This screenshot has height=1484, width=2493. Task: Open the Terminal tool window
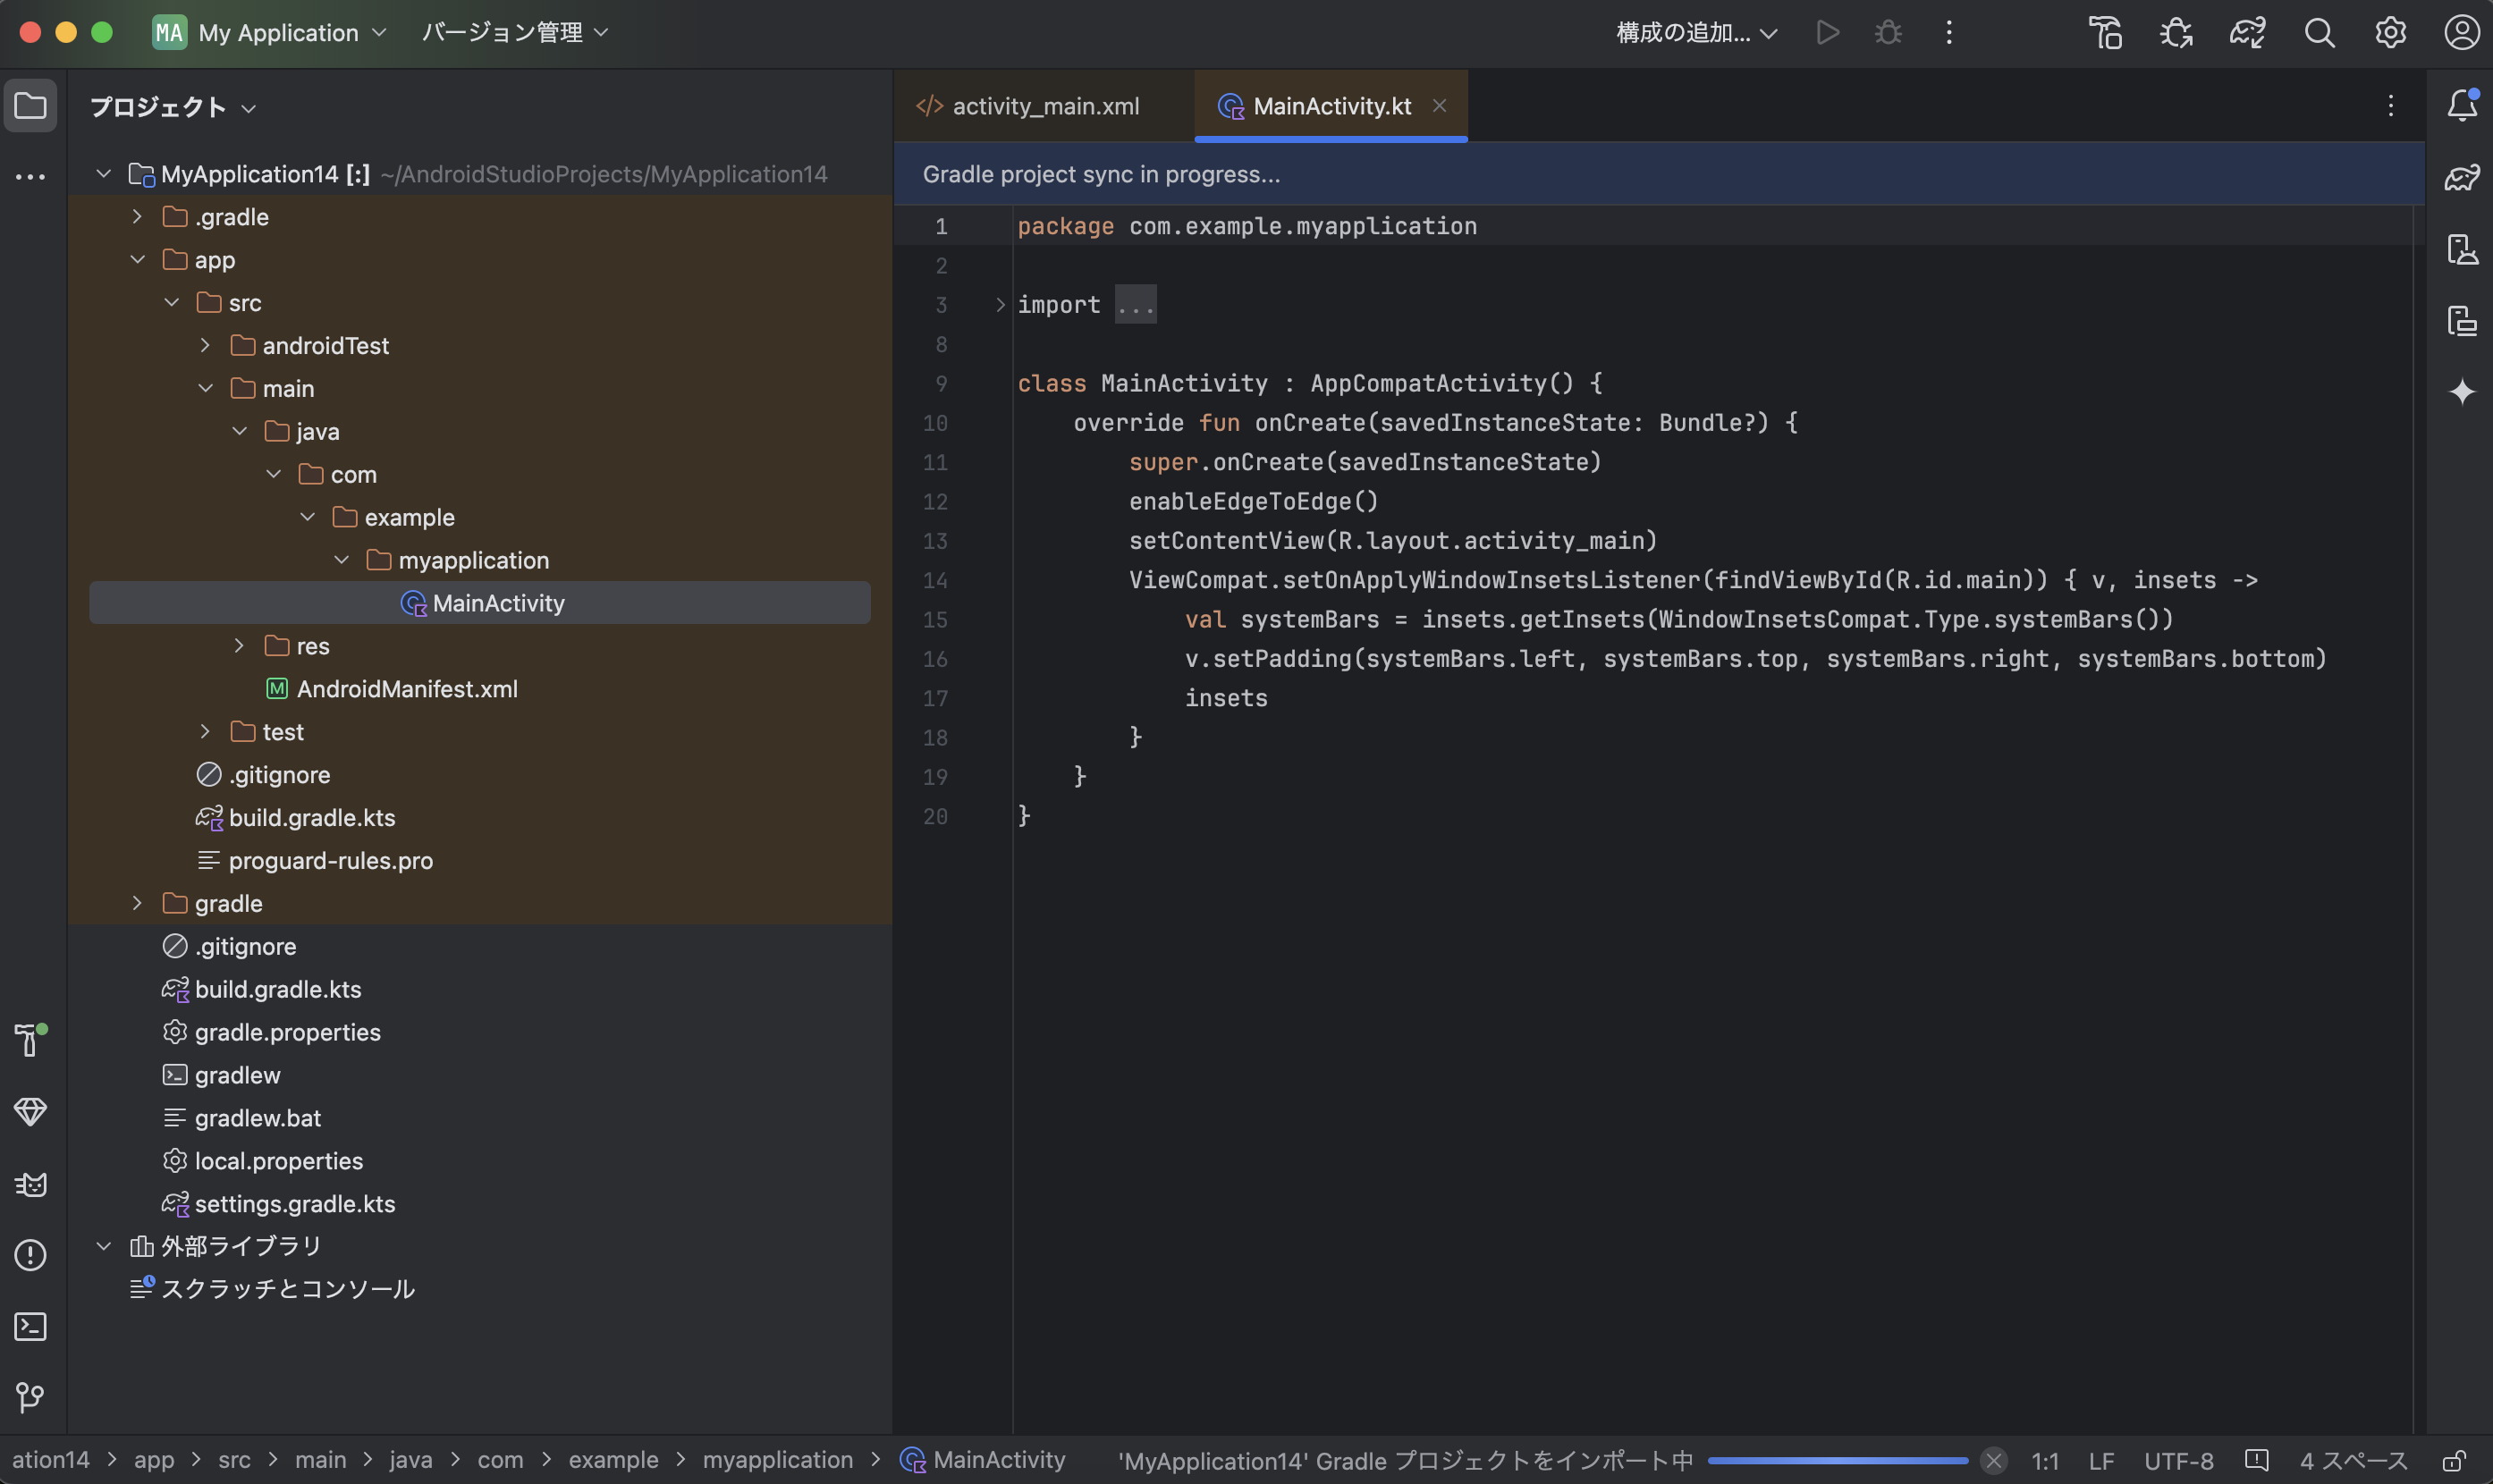pos(30,1326)
